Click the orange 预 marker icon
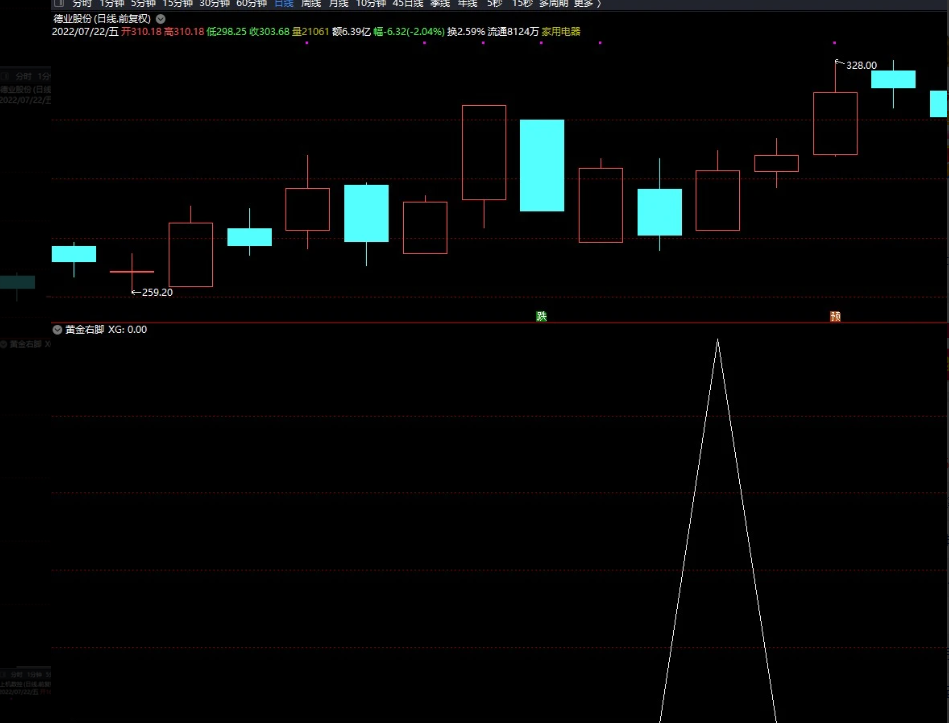 (x=835, y=316)
